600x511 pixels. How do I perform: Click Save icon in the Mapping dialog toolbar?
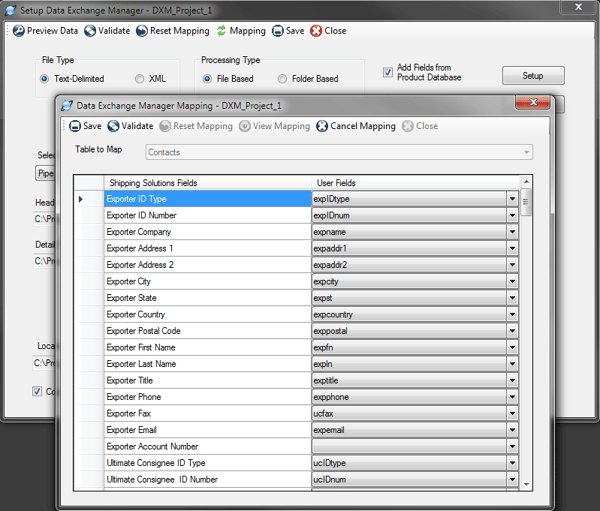pyautogui.click(x=75, y=126)
